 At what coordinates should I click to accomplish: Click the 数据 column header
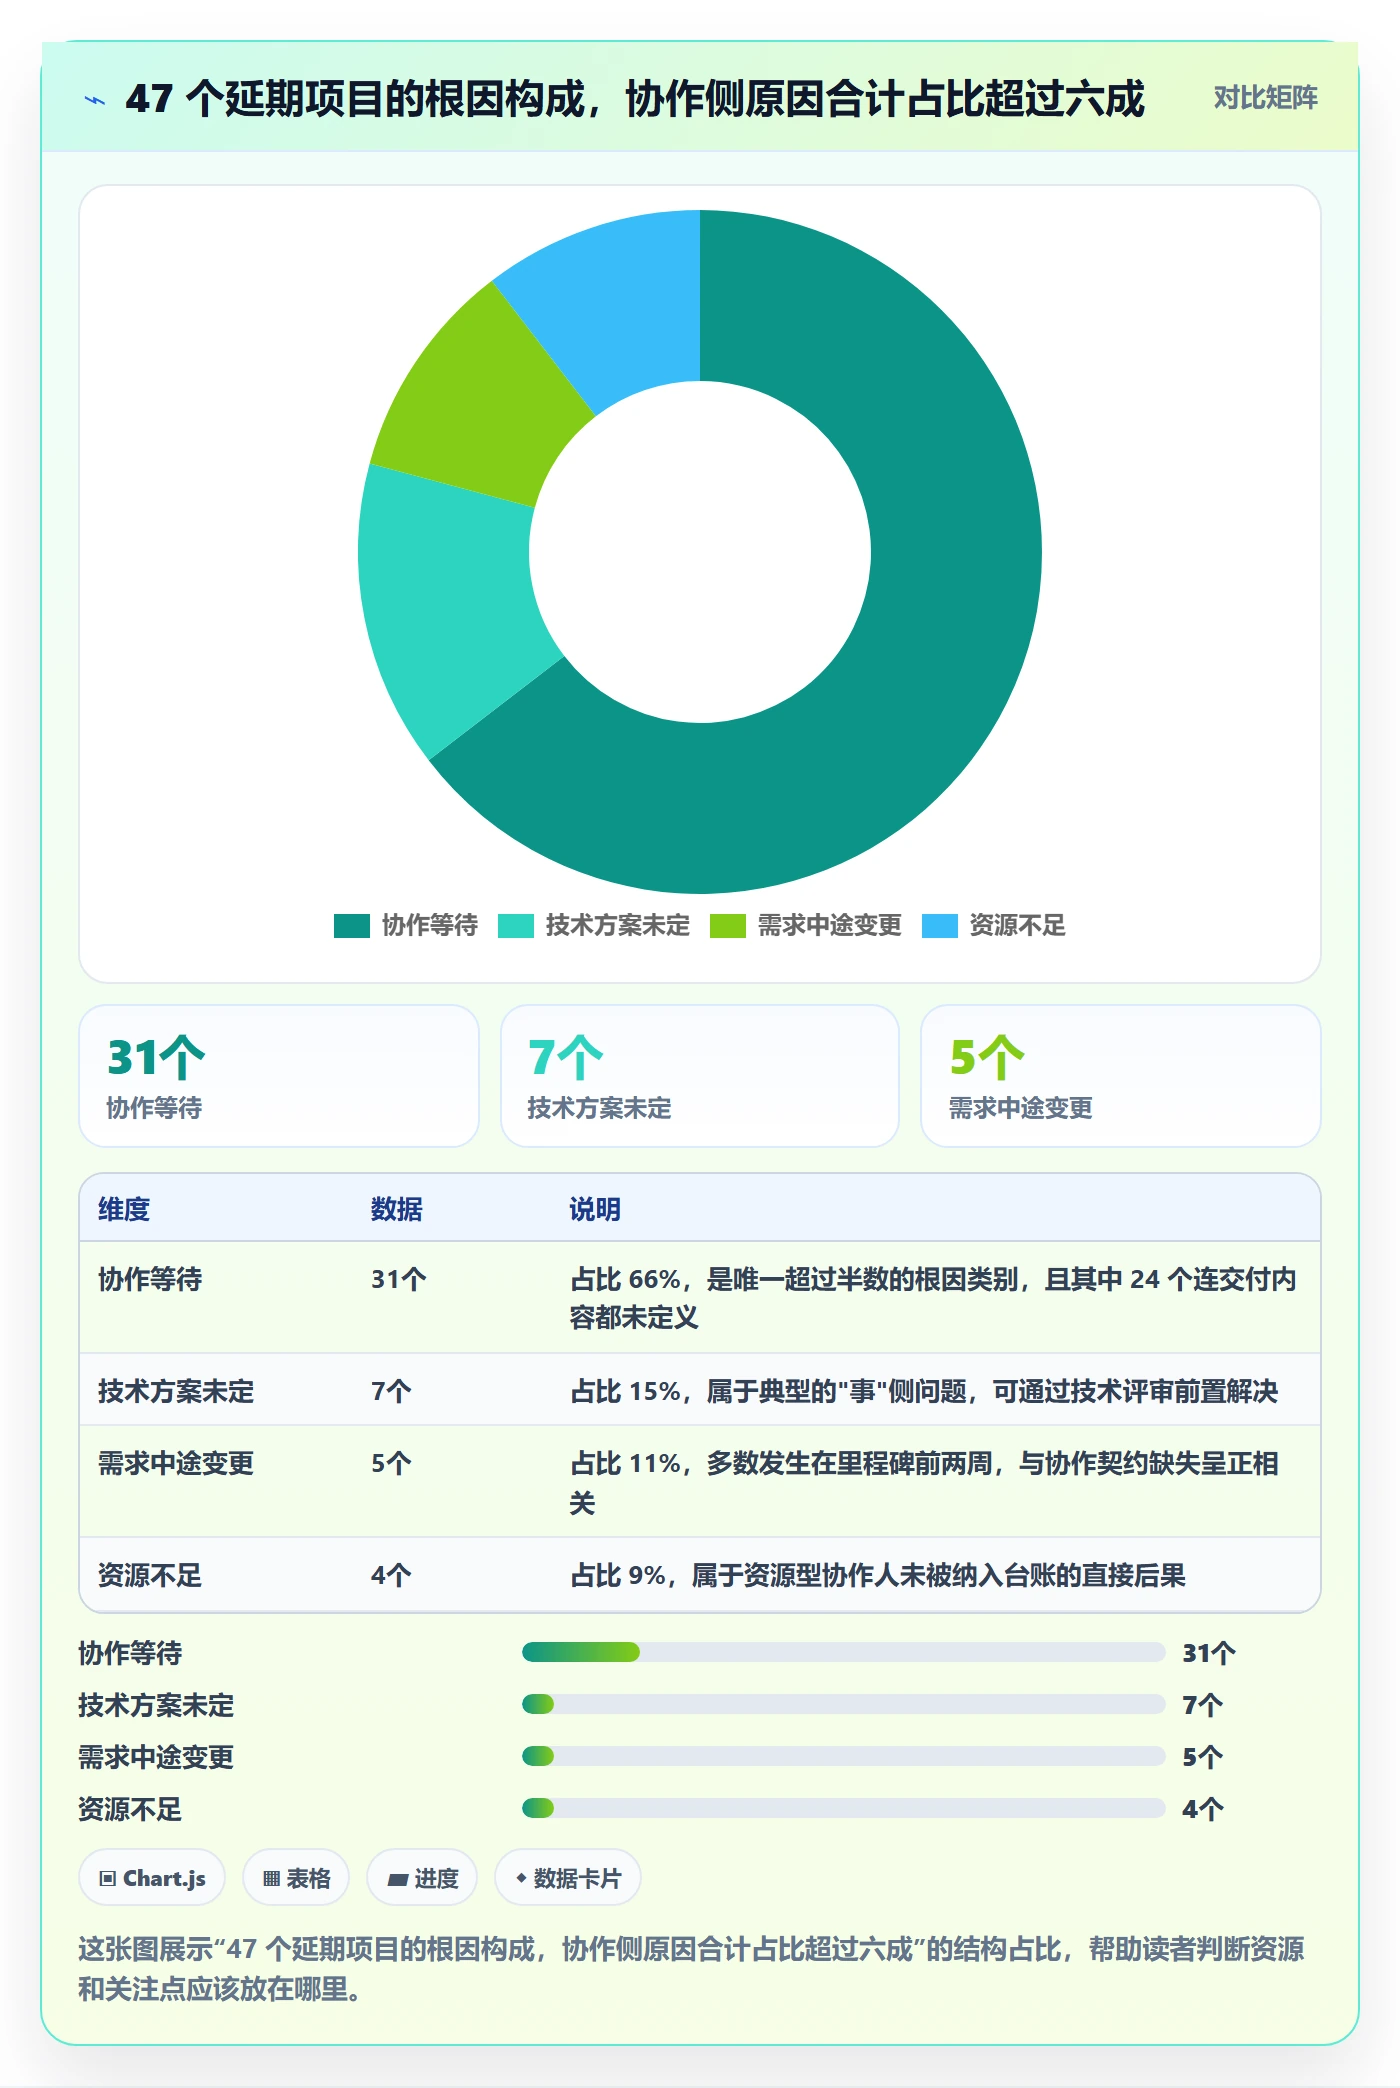pyautogui.click(x=397, y=1209)
